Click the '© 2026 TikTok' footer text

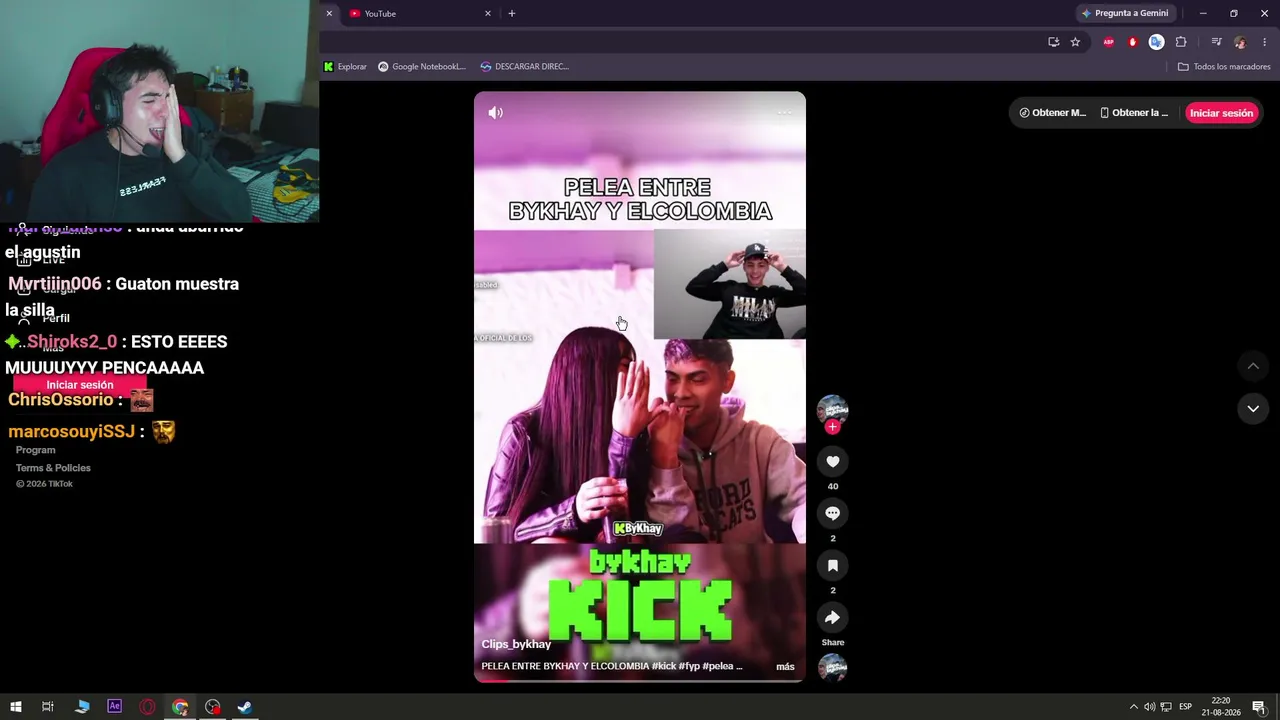pos(44,484)
